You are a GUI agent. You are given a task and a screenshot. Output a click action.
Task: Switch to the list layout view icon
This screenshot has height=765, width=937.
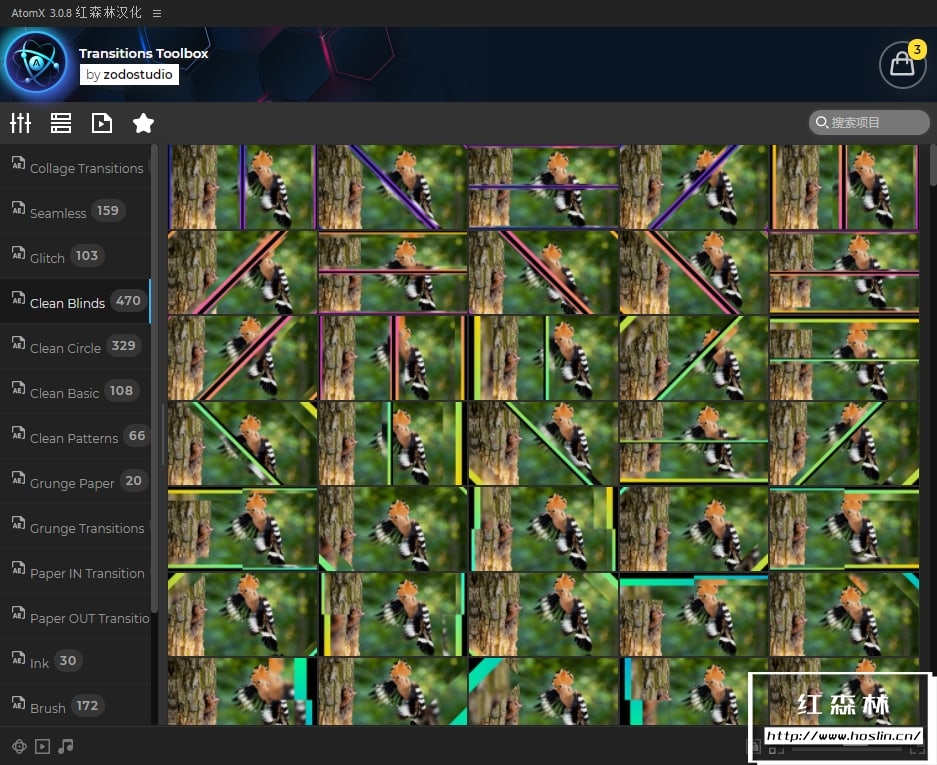click(x=61, y=123)
